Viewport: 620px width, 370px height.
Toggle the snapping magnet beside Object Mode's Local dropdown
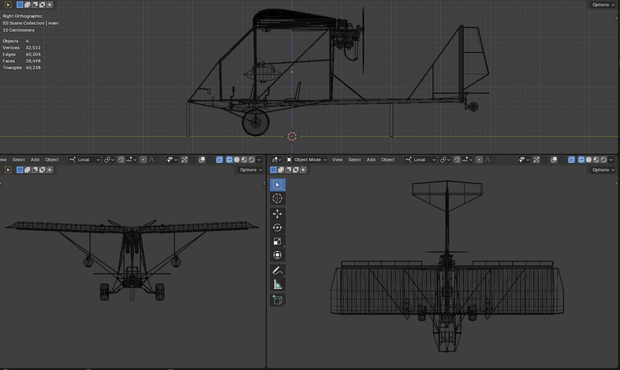pyautogui.click(x=457, y=160)
